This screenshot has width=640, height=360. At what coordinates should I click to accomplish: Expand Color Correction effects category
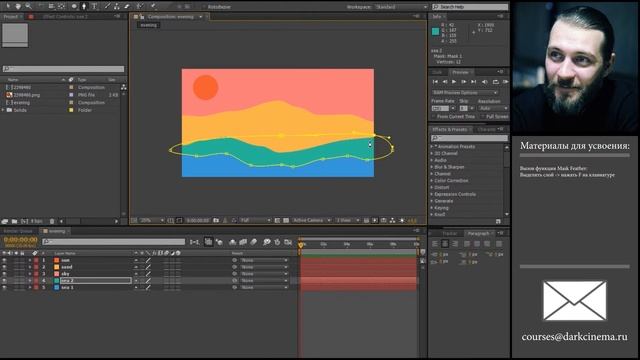(432, 180)
